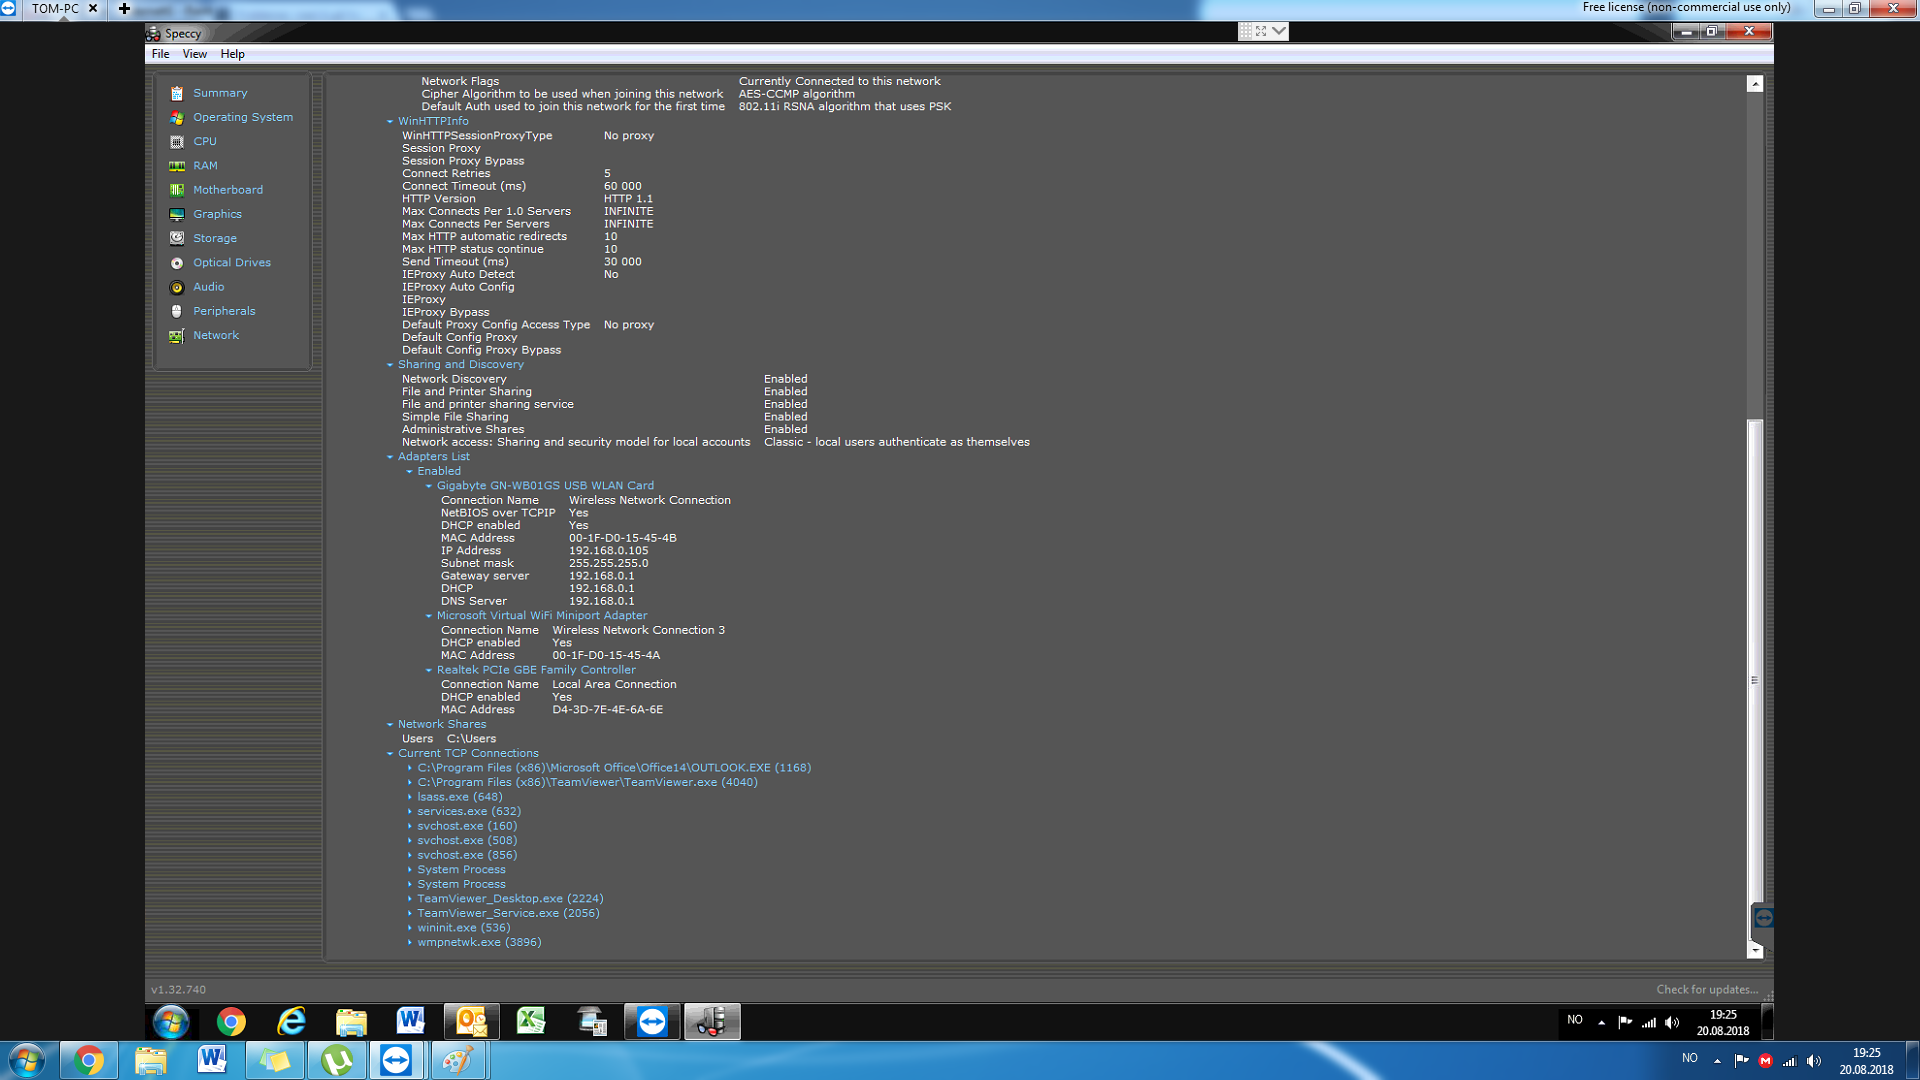1920x1080 pixels.
Task: Collapse the WinHTTPInfo section
Action: [x=390, y=121]
